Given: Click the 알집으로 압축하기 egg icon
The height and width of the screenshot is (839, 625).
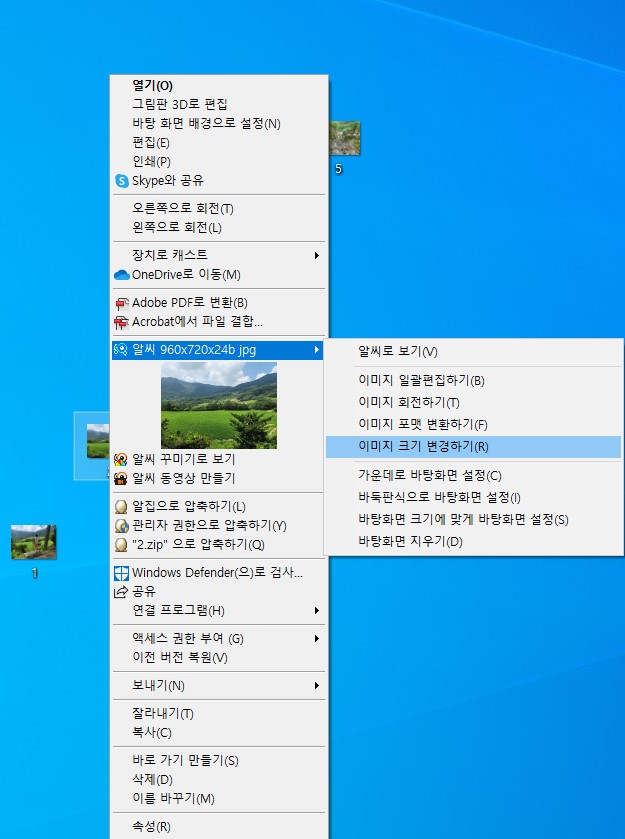Looking at the screenshot, I should (121, 506).
